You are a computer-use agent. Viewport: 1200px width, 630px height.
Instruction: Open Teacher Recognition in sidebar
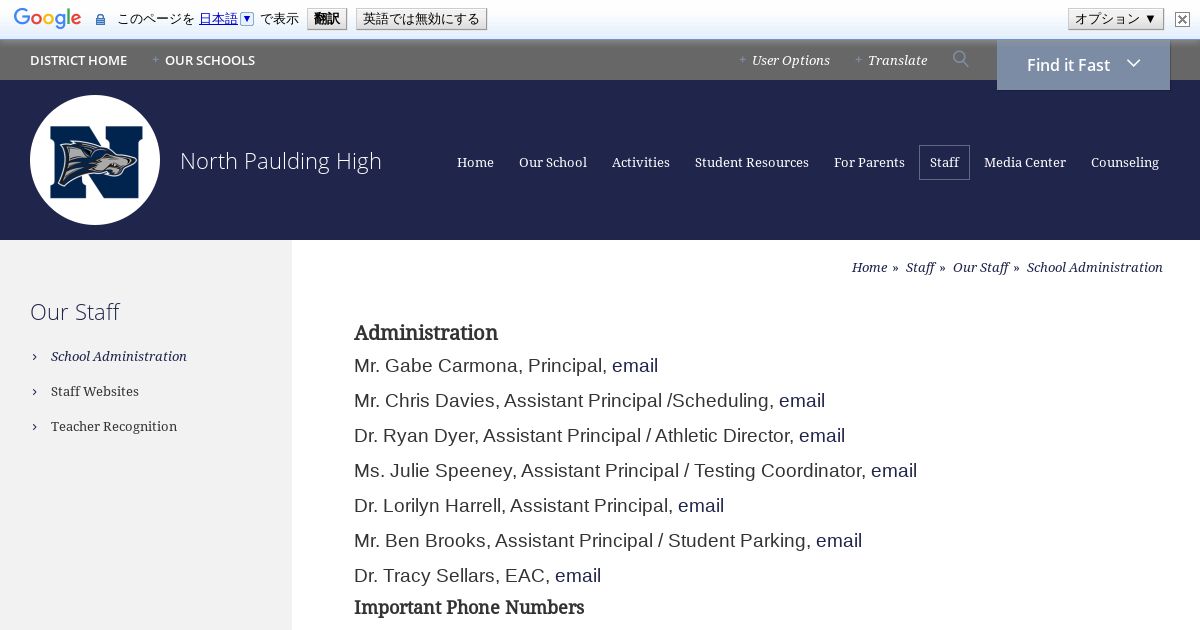click(x=114, y=426)
